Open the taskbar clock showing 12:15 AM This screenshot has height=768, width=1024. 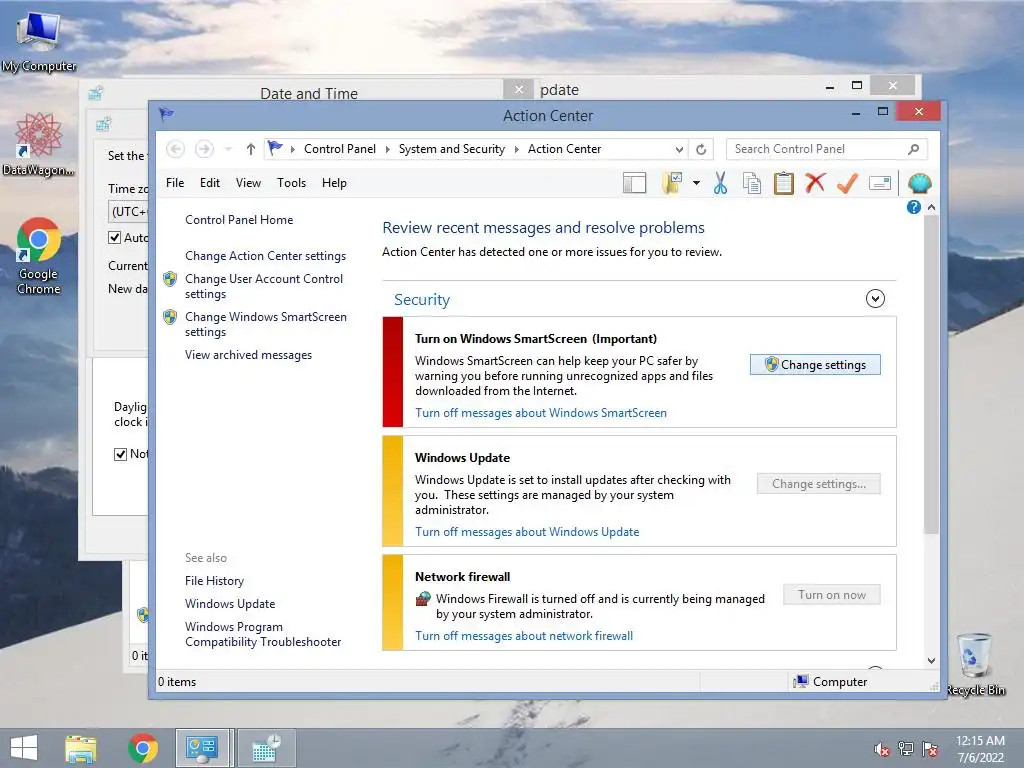point(980,749)
